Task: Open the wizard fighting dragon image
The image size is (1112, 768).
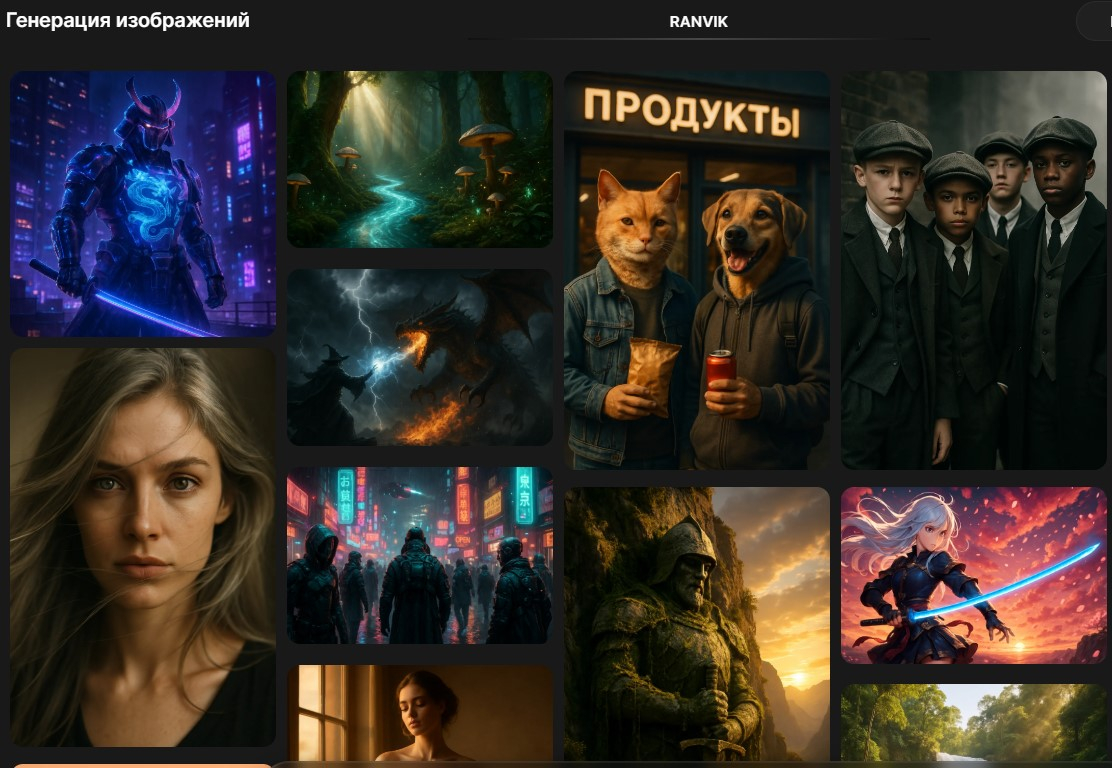Action: tap(420, 357)
